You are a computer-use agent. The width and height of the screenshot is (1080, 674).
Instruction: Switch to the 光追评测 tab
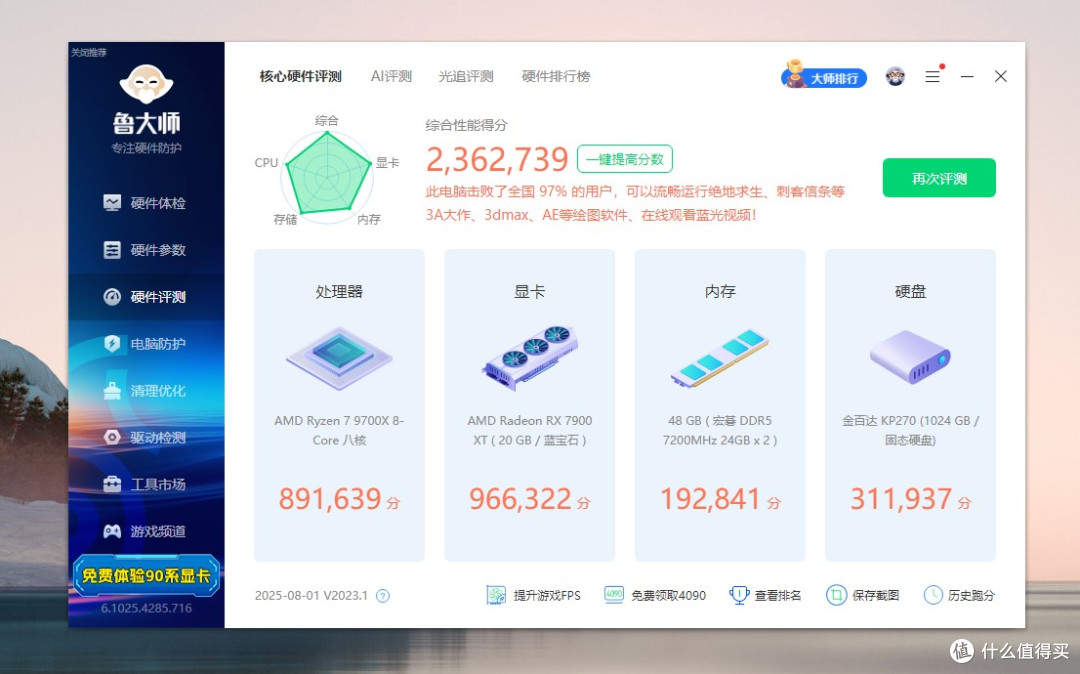[x=466, y=76]
